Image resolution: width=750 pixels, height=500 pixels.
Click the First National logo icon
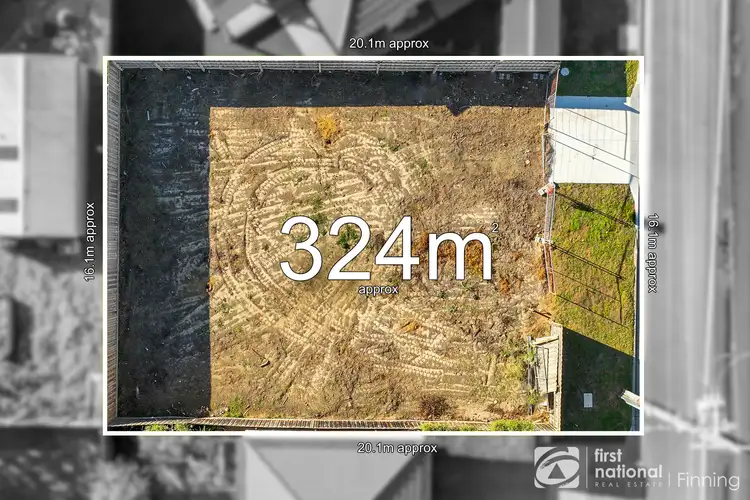(558, 467)
